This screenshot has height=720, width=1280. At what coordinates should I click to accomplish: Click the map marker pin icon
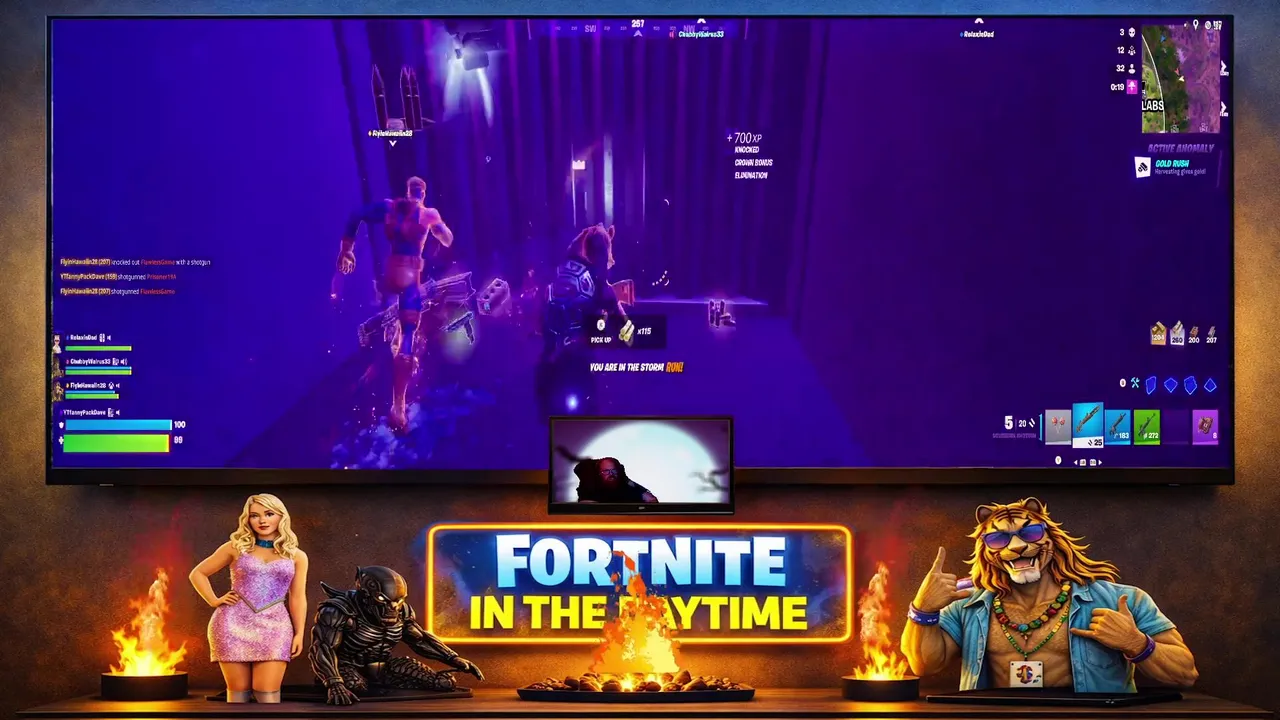point(1195,24)
